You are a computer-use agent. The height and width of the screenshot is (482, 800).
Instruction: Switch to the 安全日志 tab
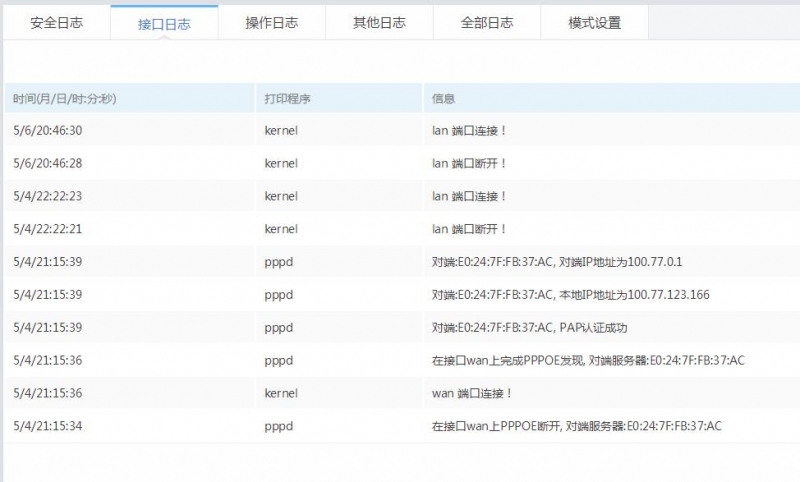pos(56,23)
